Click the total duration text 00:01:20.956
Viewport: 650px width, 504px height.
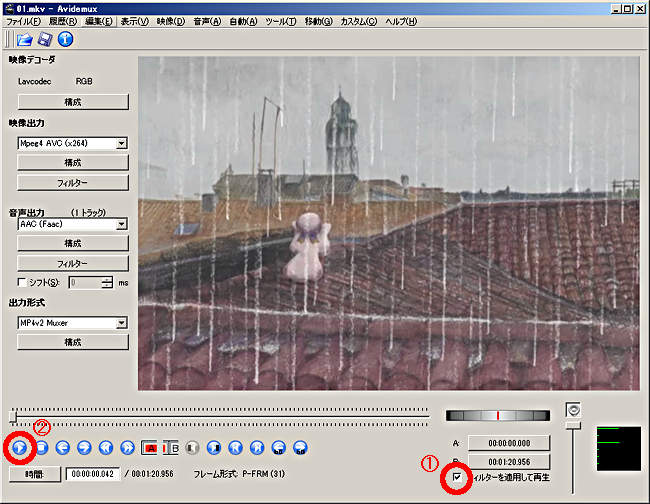[x=152, y=474]
